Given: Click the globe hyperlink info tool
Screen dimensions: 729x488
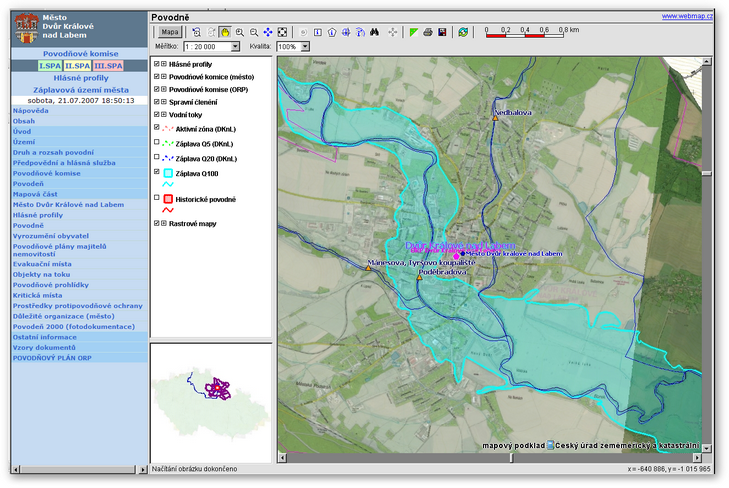Looking at the screenshot, I should tap(346, 32).
